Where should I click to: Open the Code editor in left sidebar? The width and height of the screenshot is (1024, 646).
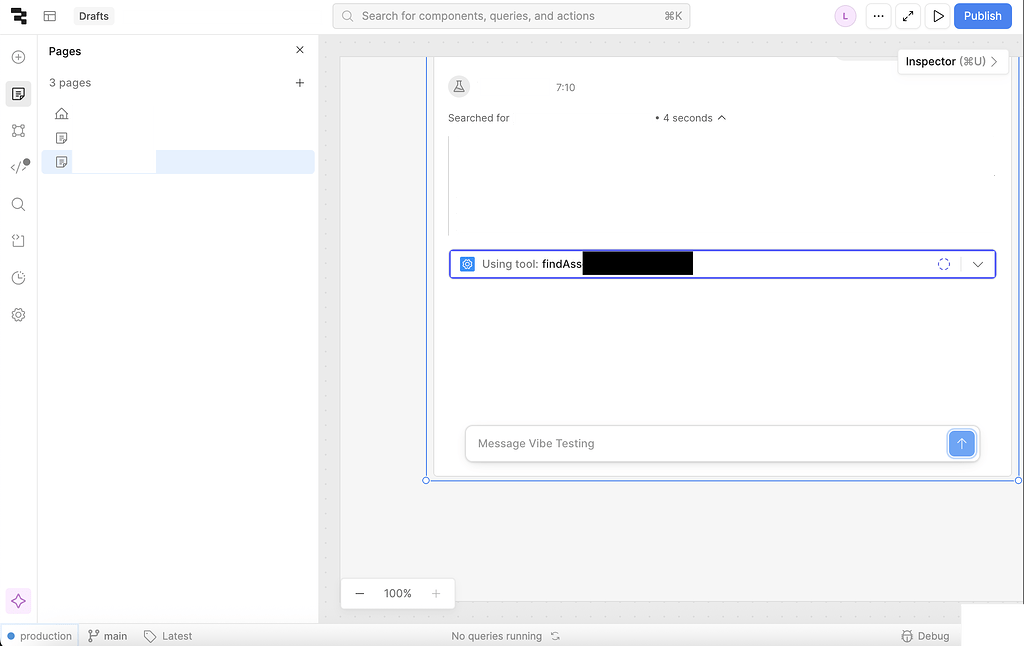click(18, 166)
